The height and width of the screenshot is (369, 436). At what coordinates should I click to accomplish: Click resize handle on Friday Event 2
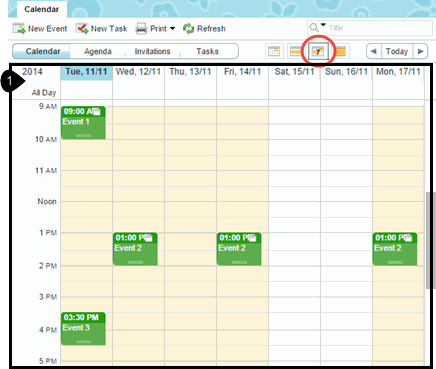tap(239, 262)
